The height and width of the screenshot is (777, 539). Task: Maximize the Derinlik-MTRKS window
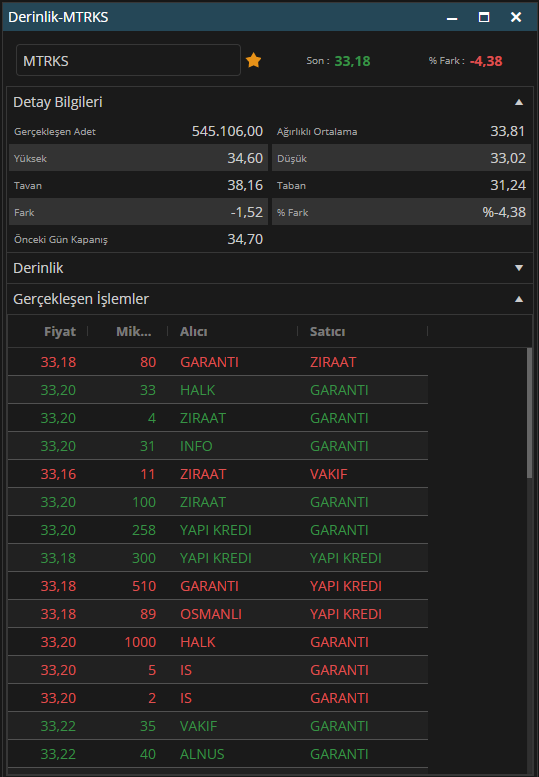click(x=484, y=17)
